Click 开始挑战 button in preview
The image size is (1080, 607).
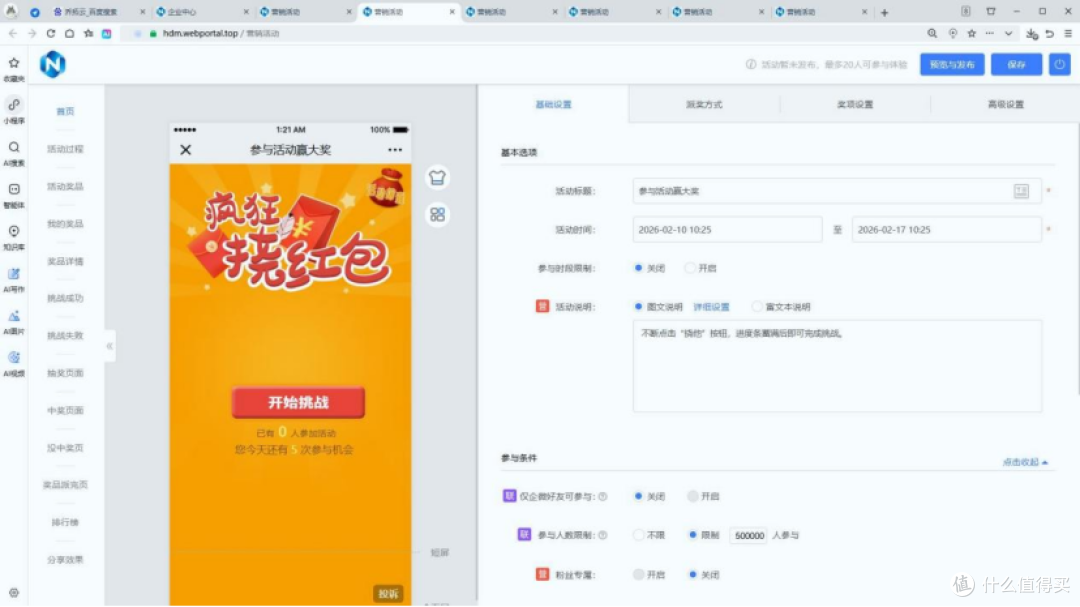298,403
